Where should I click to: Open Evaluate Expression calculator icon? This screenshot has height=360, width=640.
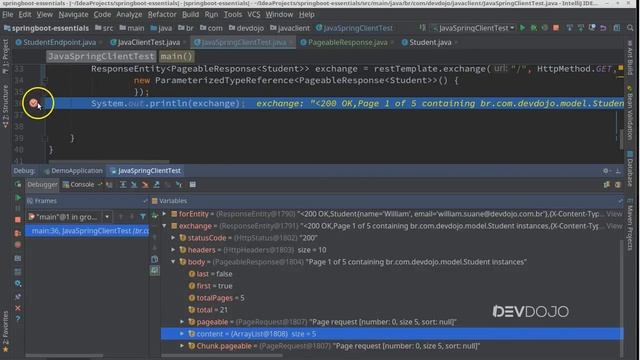coord(192,184)
